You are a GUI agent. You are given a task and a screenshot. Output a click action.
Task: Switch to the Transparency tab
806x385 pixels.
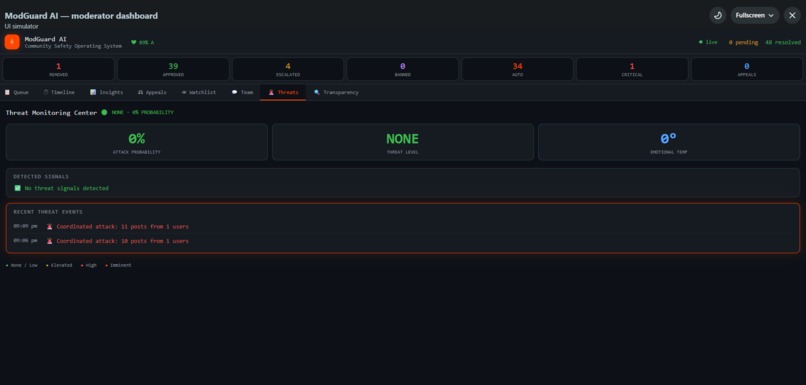pyautogui.click(x=336, y=93)
